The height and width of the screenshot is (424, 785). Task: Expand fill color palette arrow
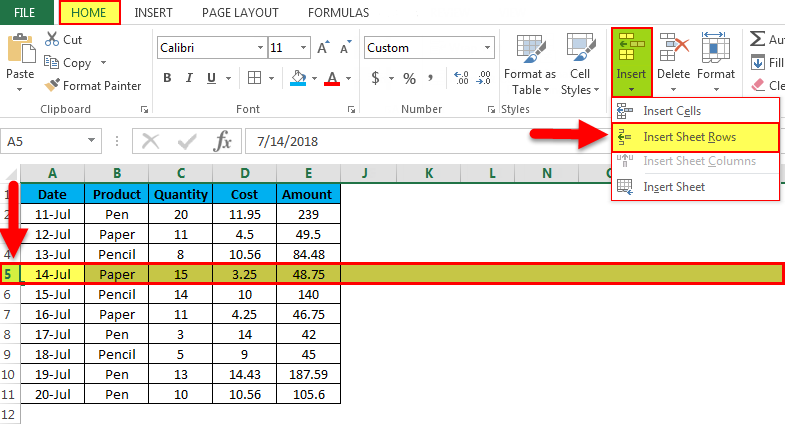click(314, 78)
